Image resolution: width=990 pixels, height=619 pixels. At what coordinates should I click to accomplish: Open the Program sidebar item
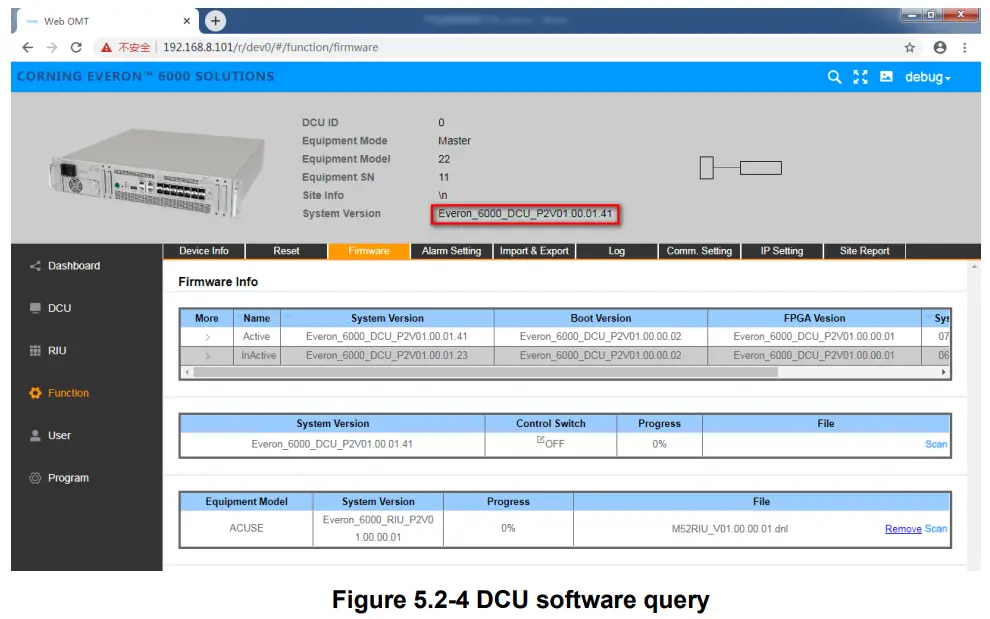pyautogui.click(x=68, y=478)
